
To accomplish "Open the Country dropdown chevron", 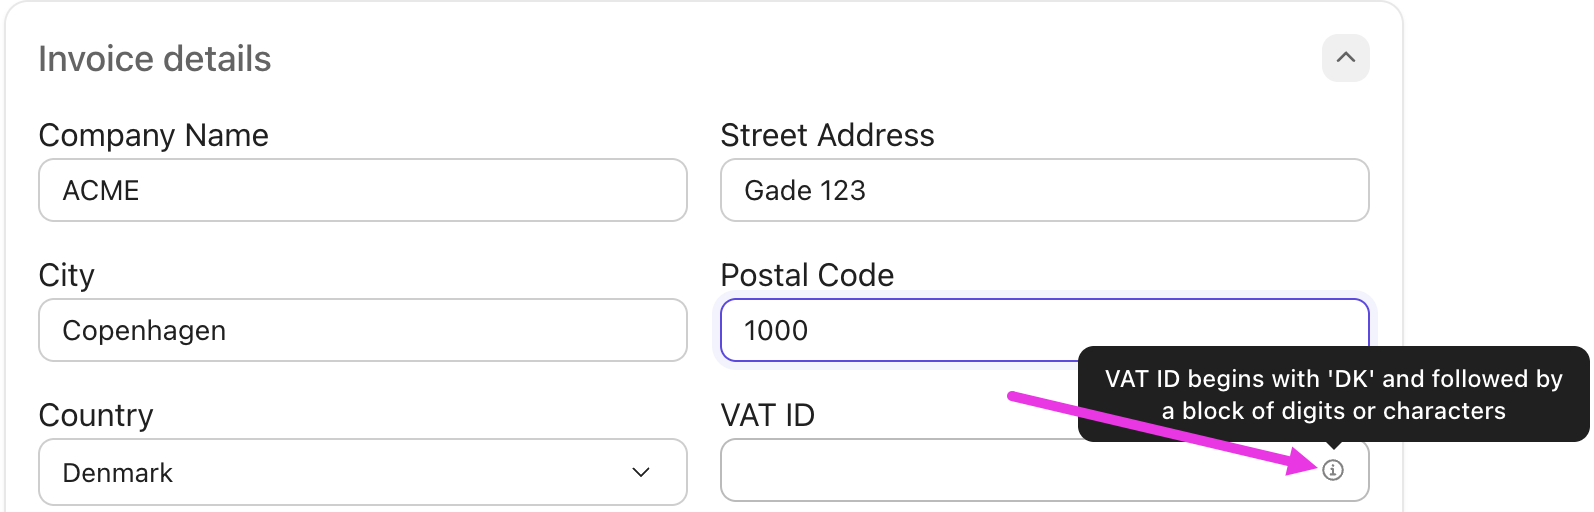I will coord(641,472).
